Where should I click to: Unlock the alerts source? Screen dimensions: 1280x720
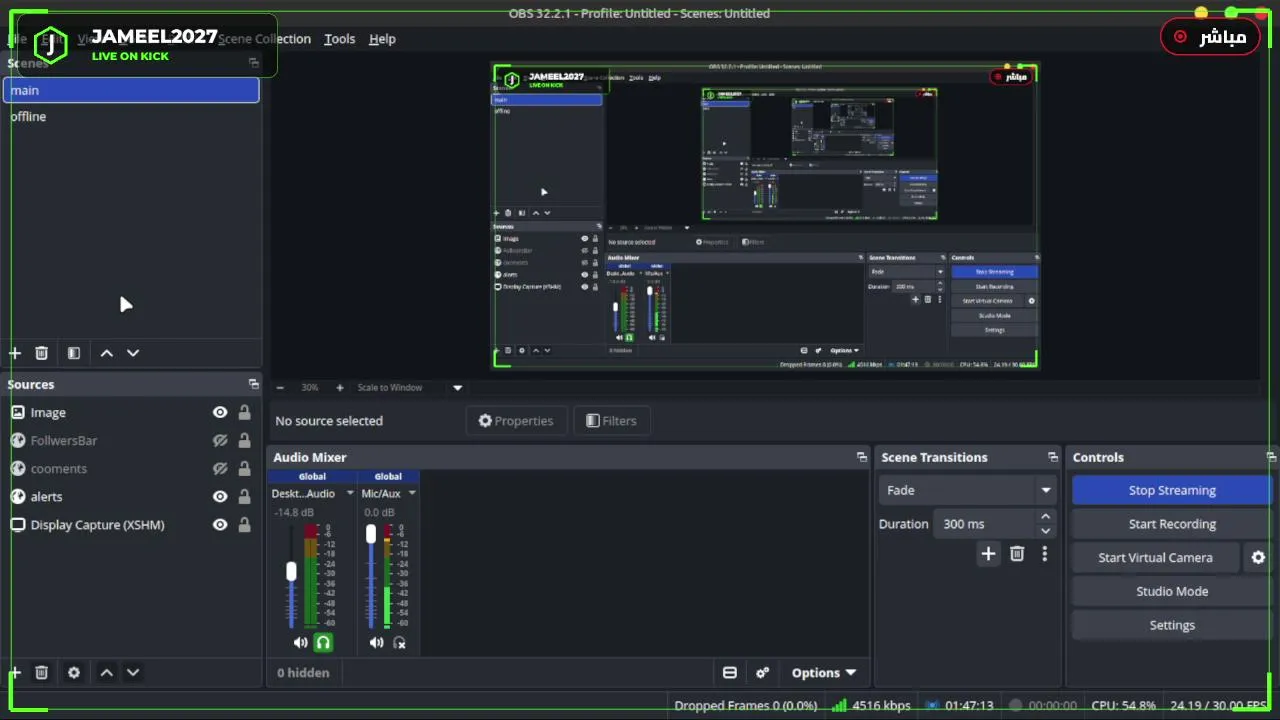[x=244, y=496]
